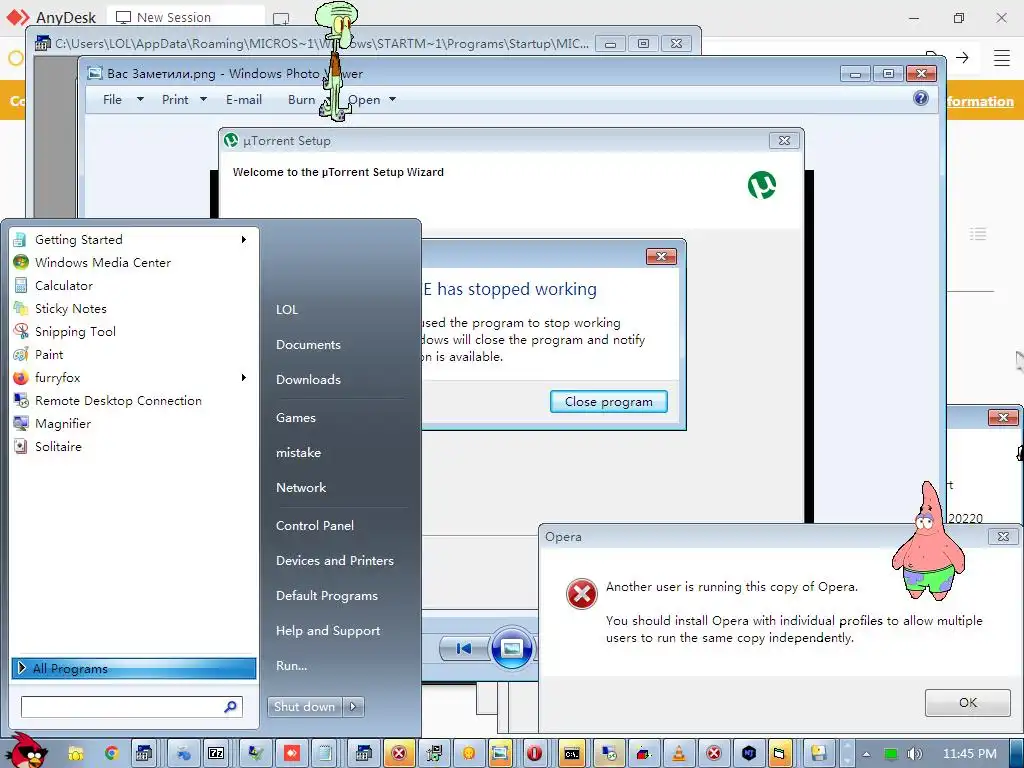
Task: Expand the Print dropdown arrow
Action: [x=203, y=99]
